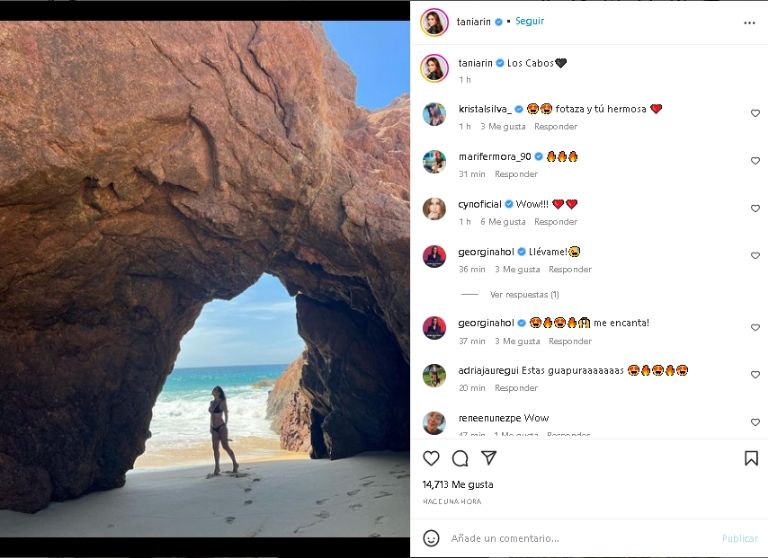This screenshot has height=558, width=768.
Task: Reply to georginahol's me encanta comment
Action: (570, 341)
